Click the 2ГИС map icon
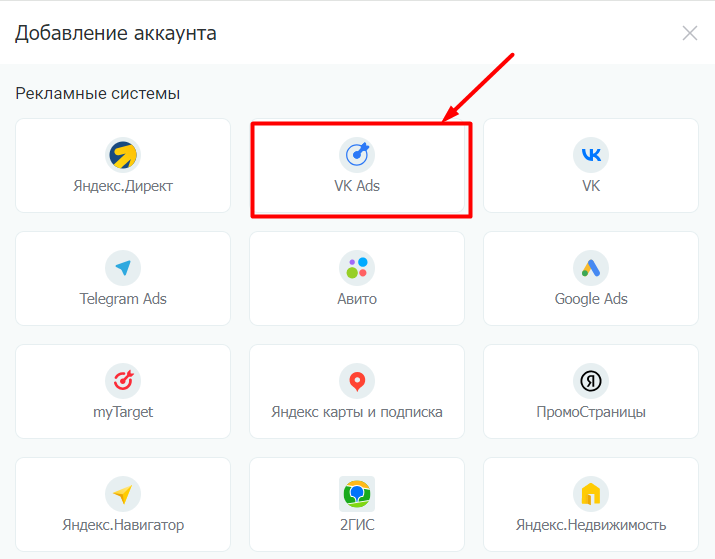Image resolution: width=715 pixels, height=559 pixels. click(x=357, y=494)
